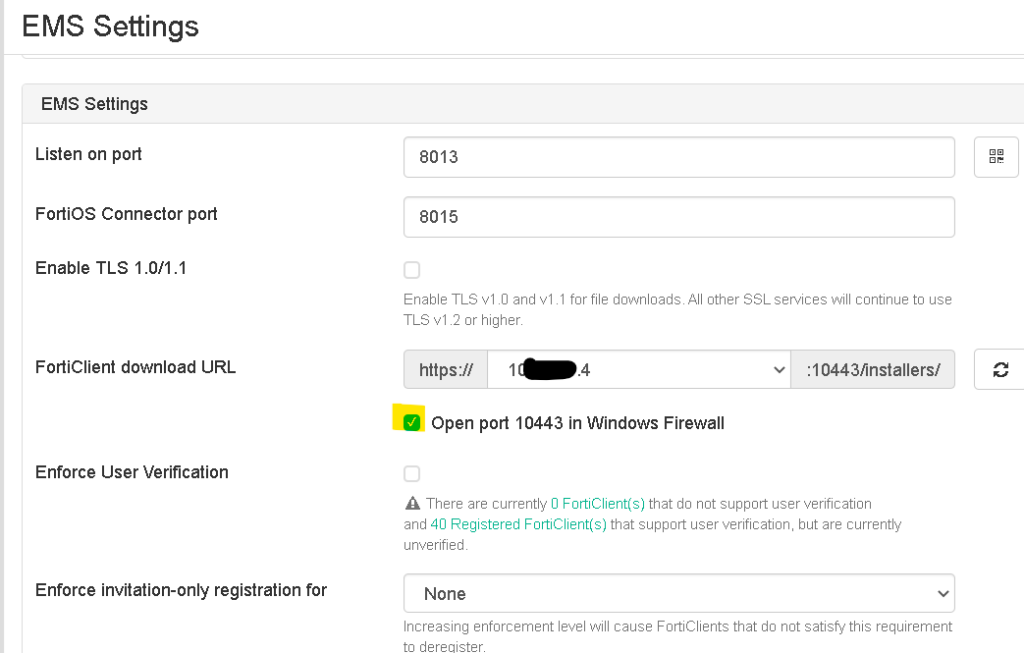Click the EMS Settings page title

pos(110,26)
